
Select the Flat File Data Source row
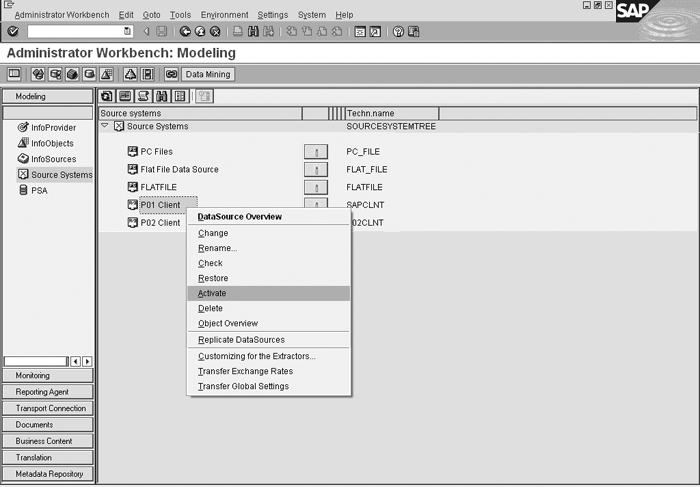179,170
